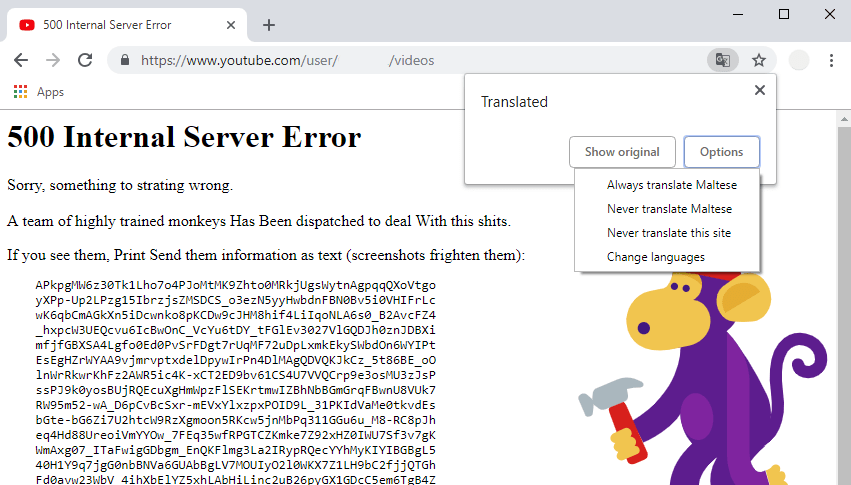Click error code line starting wK6qbCmAGkXn

click(x=236, y=315)
